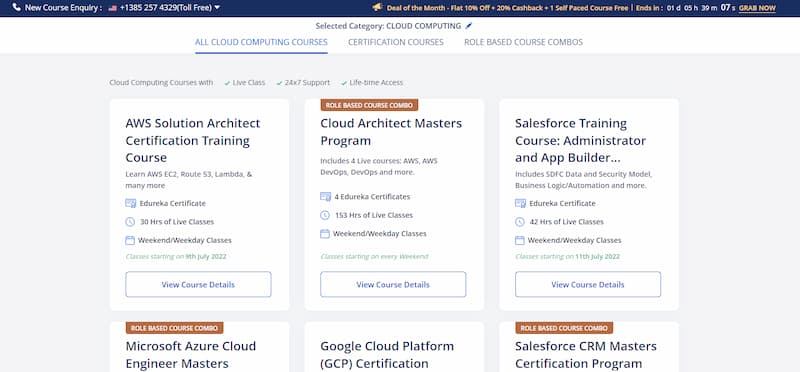This screenshot has height=372, width=800.
Task: Click certificate icon in AWS Solution Architect card
Action: coord(131,203)
